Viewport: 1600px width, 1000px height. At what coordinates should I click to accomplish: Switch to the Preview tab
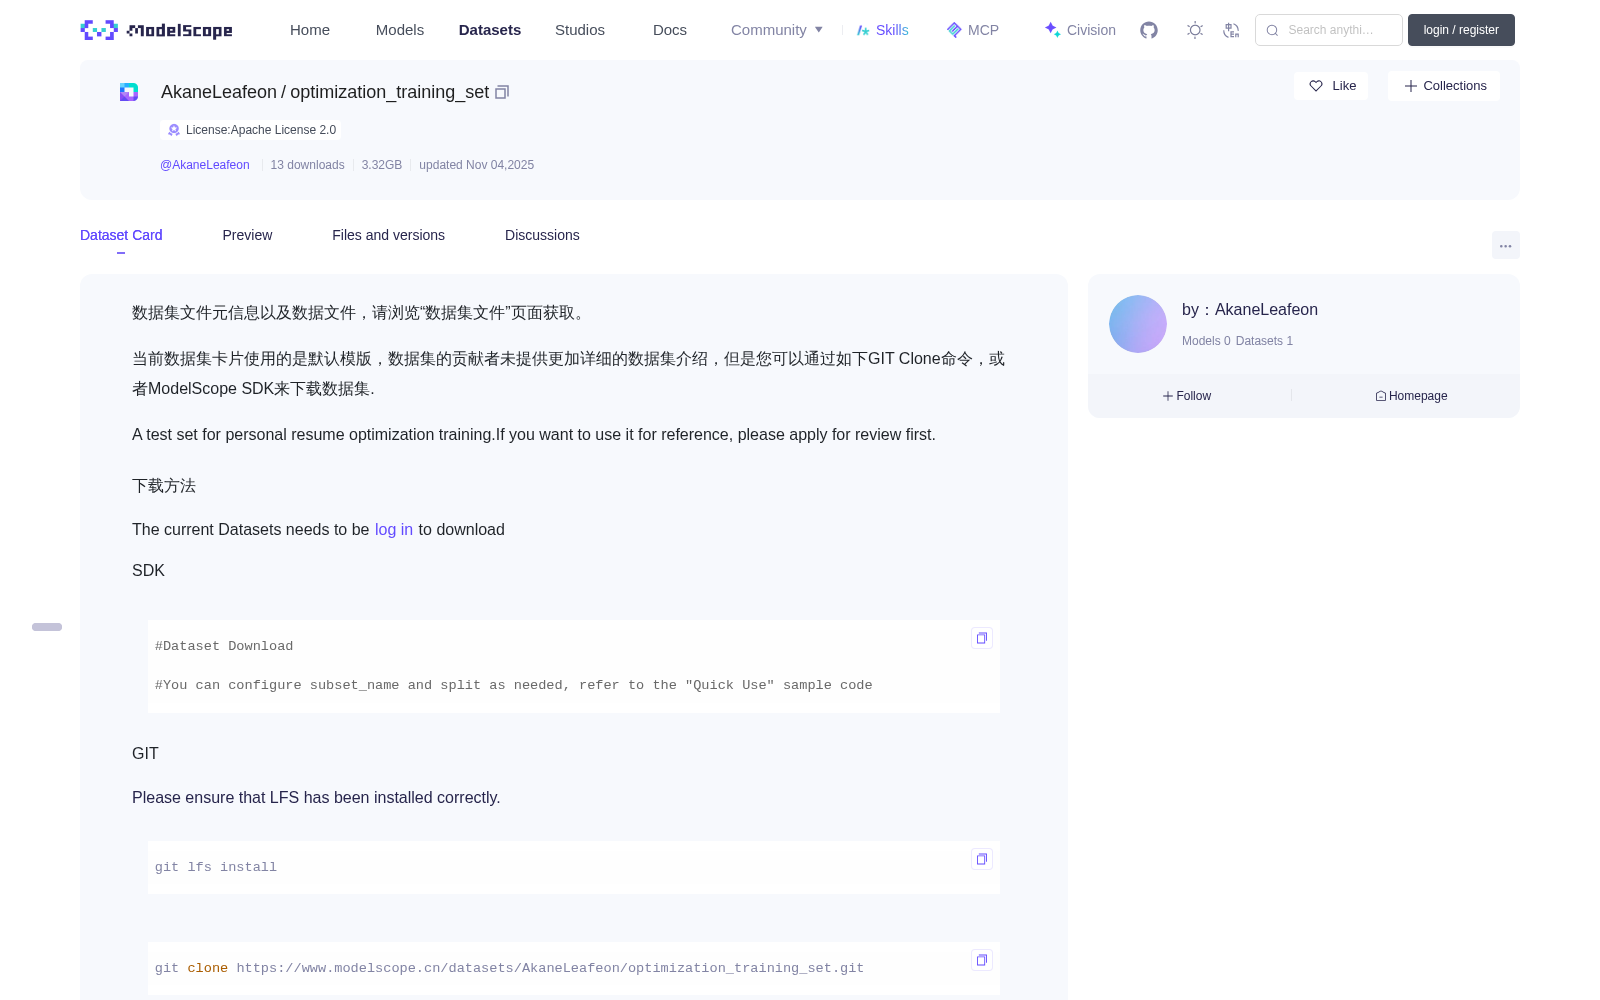pyautogui.click(x=247, y=235)
